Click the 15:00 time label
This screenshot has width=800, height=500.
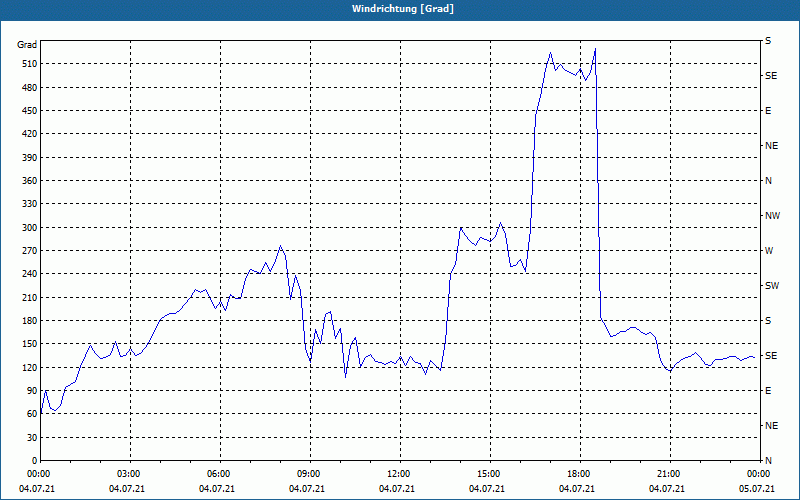(487, 474)
